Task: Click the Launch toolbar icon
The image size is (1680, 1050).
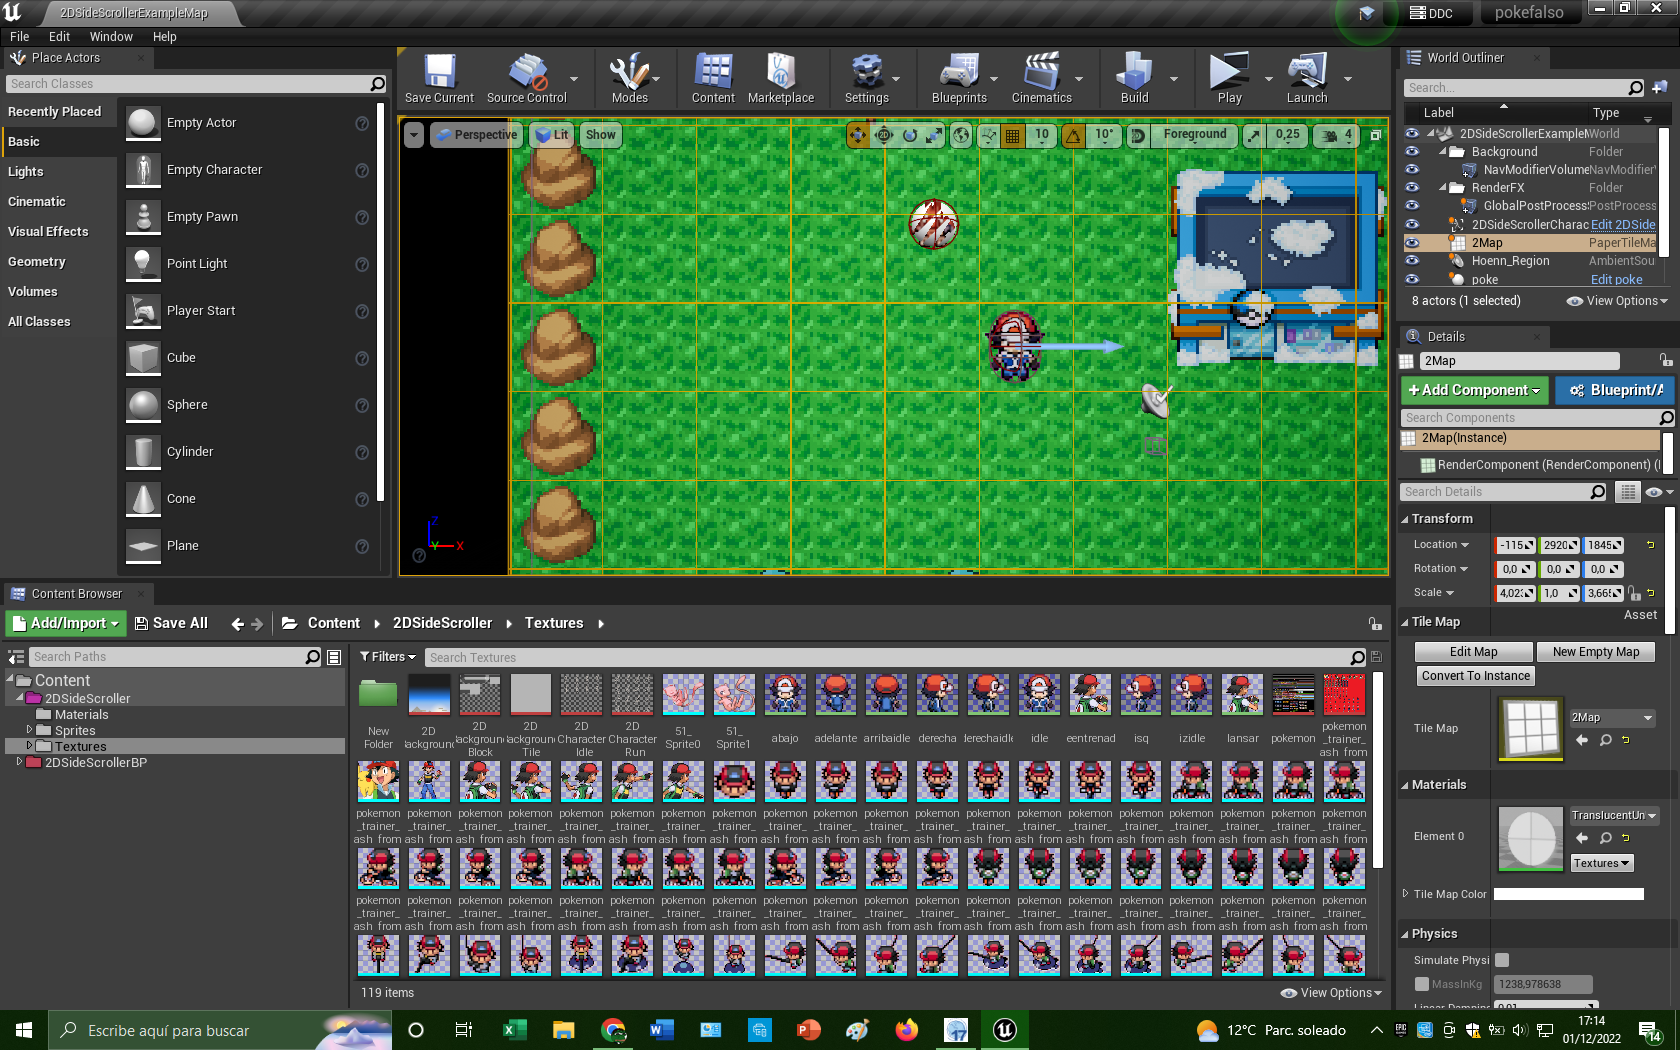Action: 1307,79
